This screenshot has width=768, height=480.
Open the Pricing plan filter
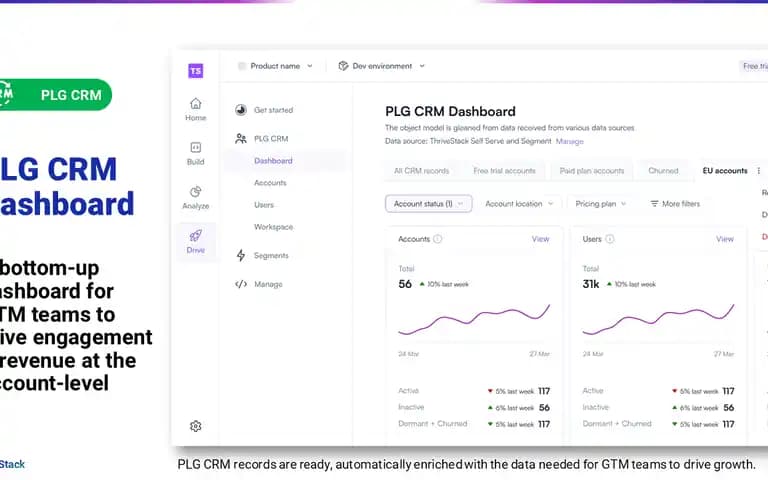(600, 204)
